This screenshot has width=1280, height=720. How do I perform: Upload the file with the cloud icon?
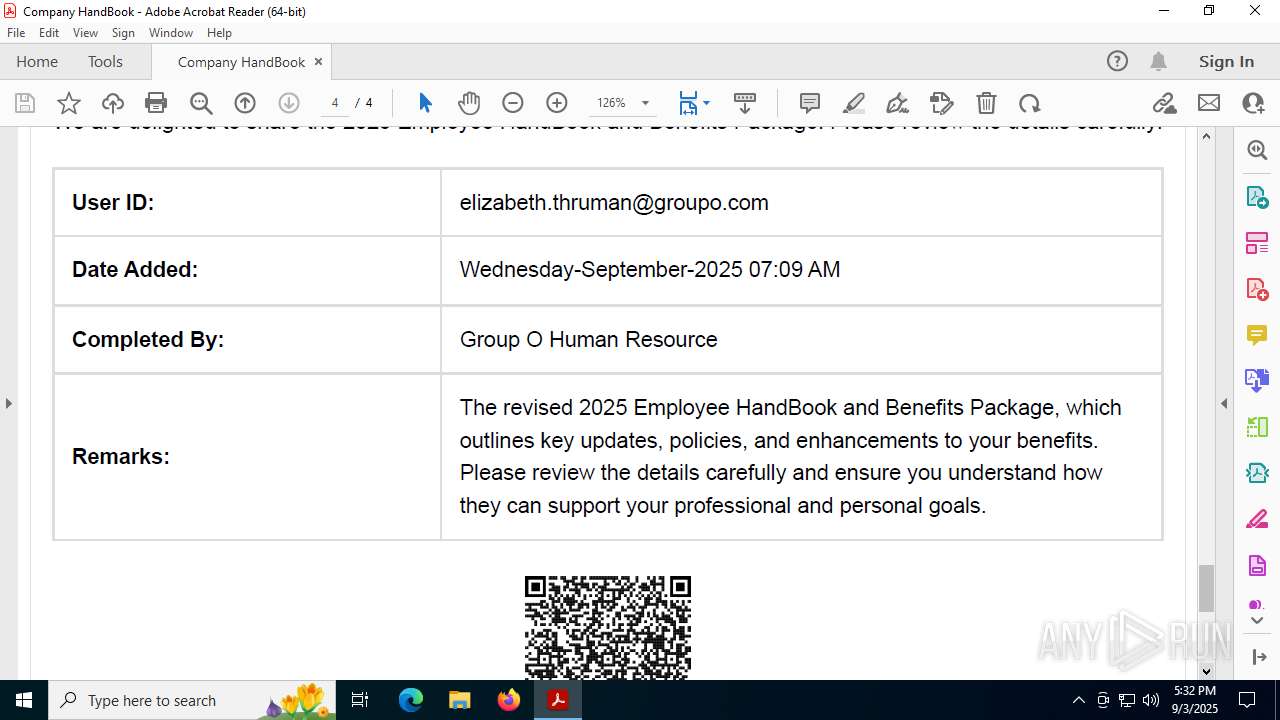113,103
